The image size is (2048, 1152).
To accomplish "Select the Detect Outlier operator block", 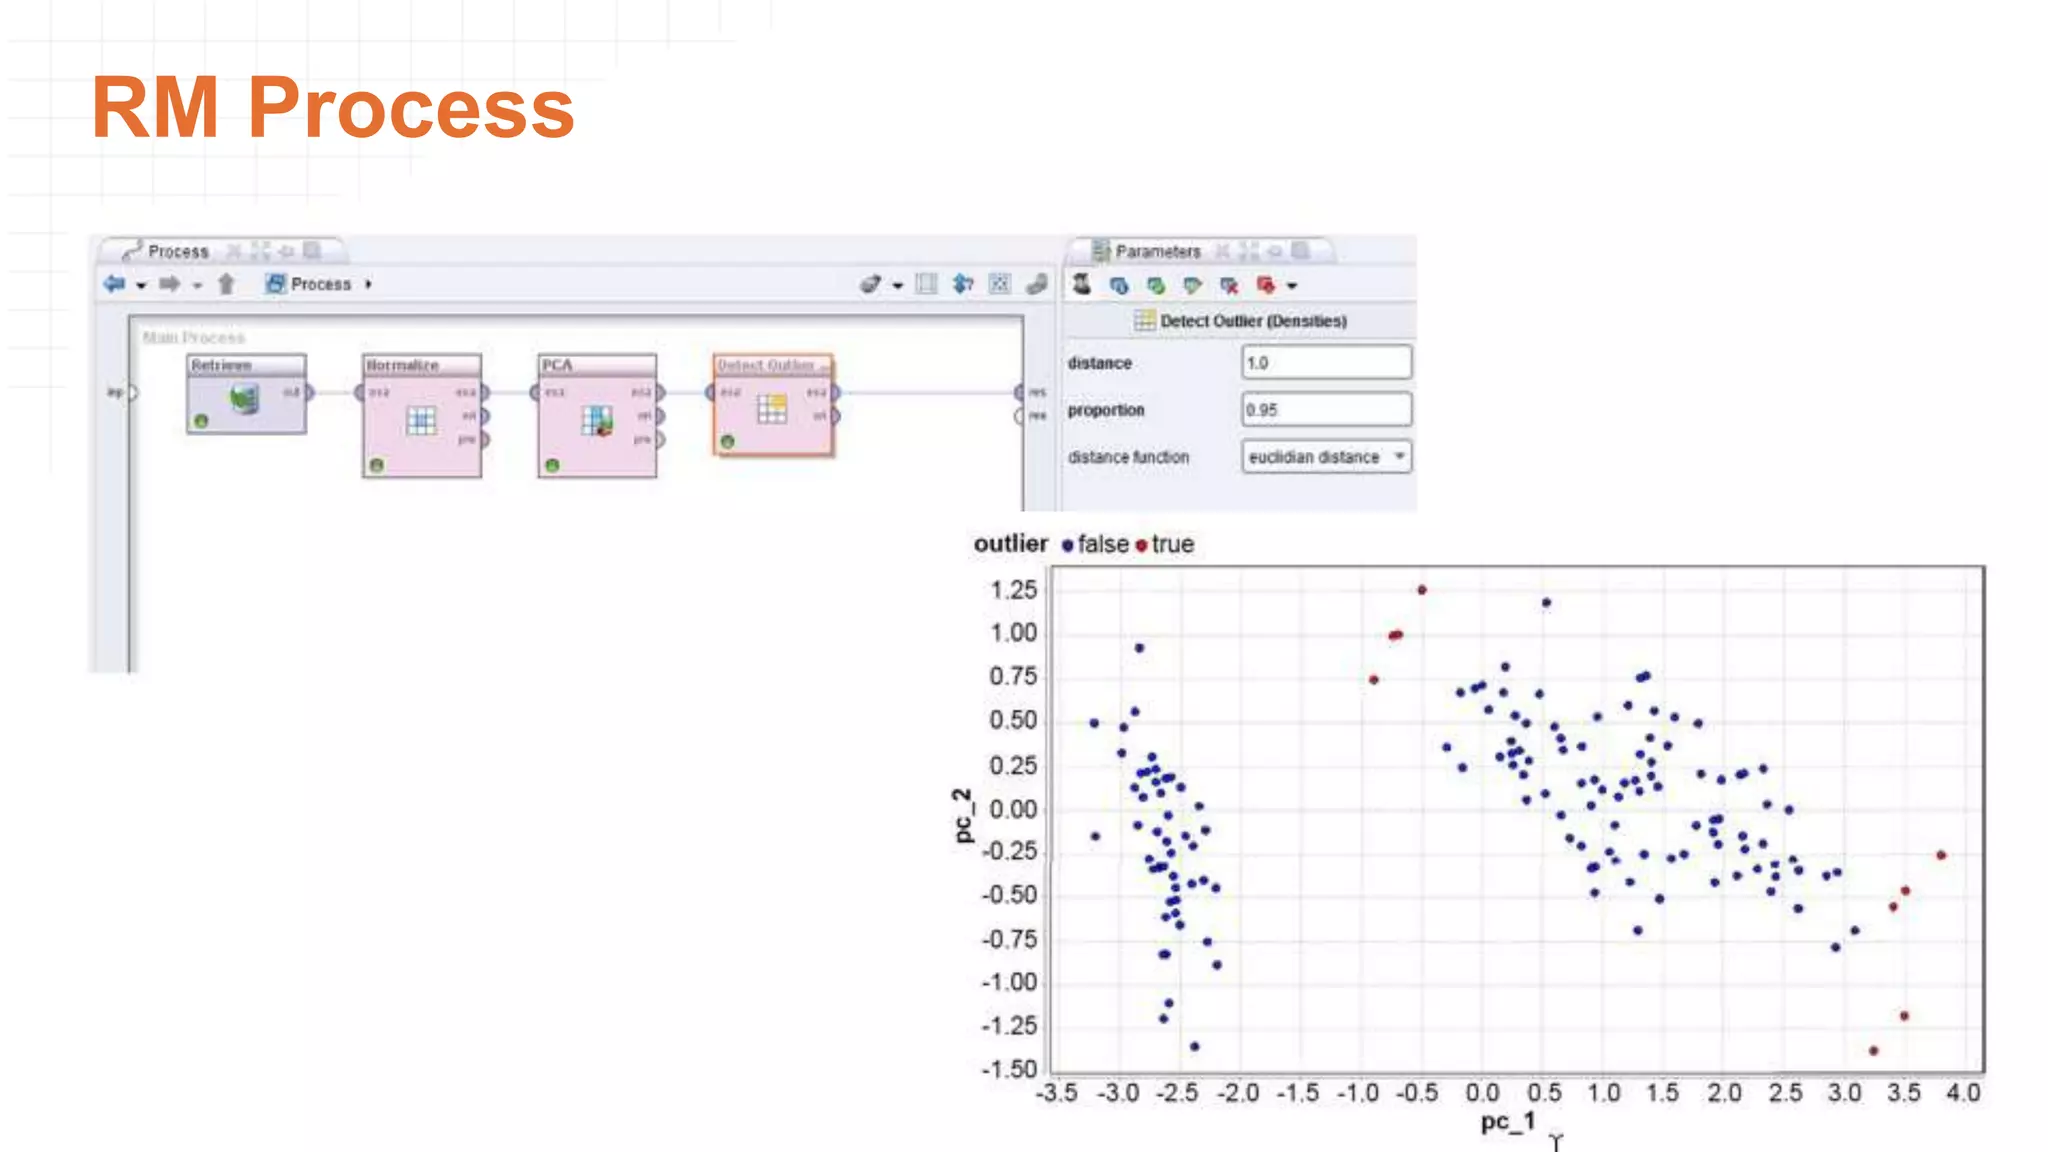I will click(x=772, y=405).
